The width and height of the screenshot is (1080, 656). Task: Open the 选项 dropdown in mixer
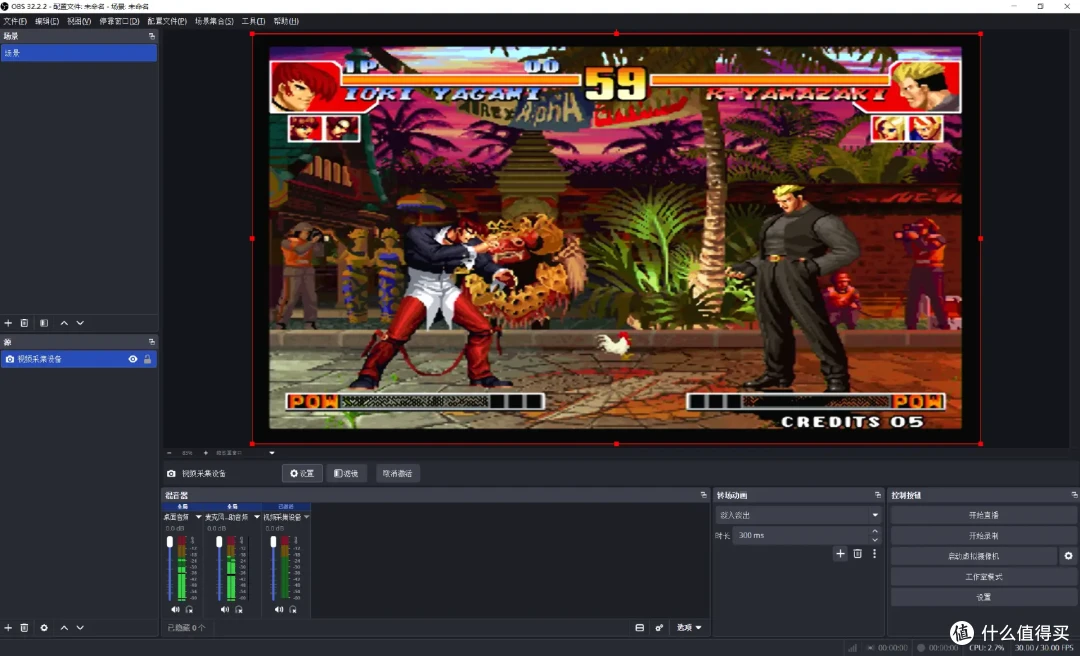click(x=689, y=628)
